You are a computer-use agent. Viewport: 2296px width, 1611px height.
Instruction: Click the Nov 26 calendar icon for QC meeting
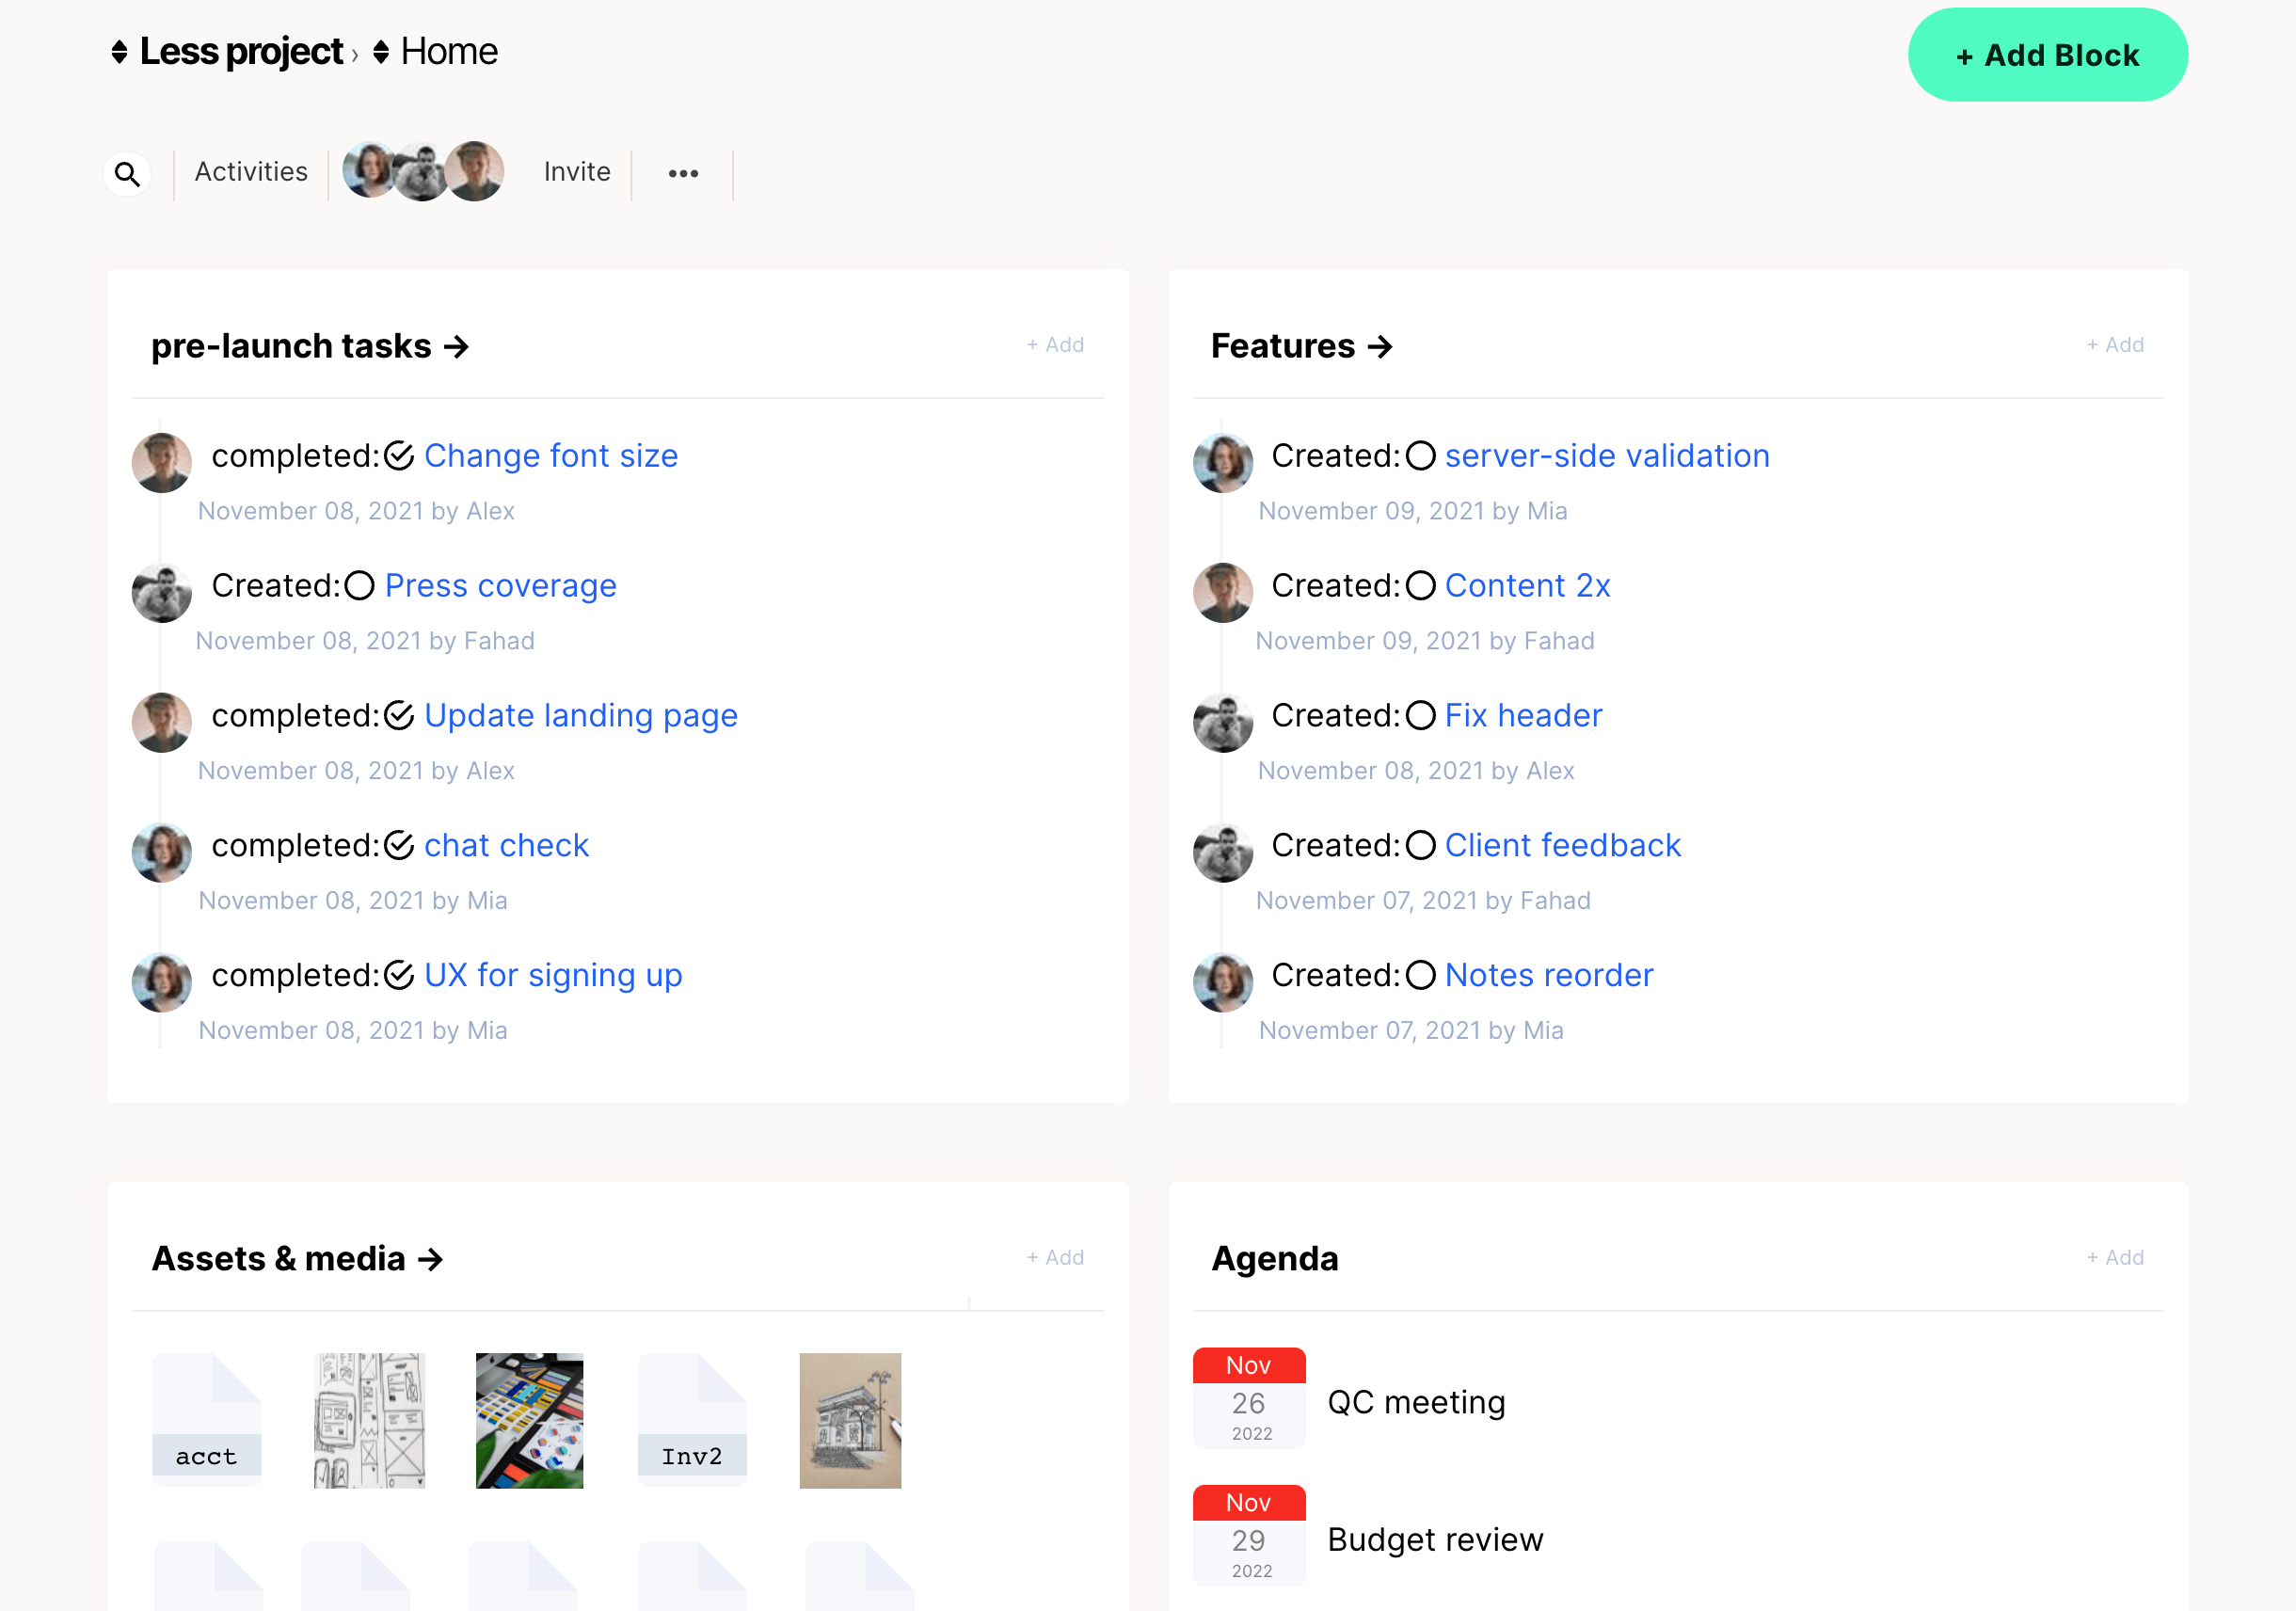pyautogui.click(x=1249, y=1398)
